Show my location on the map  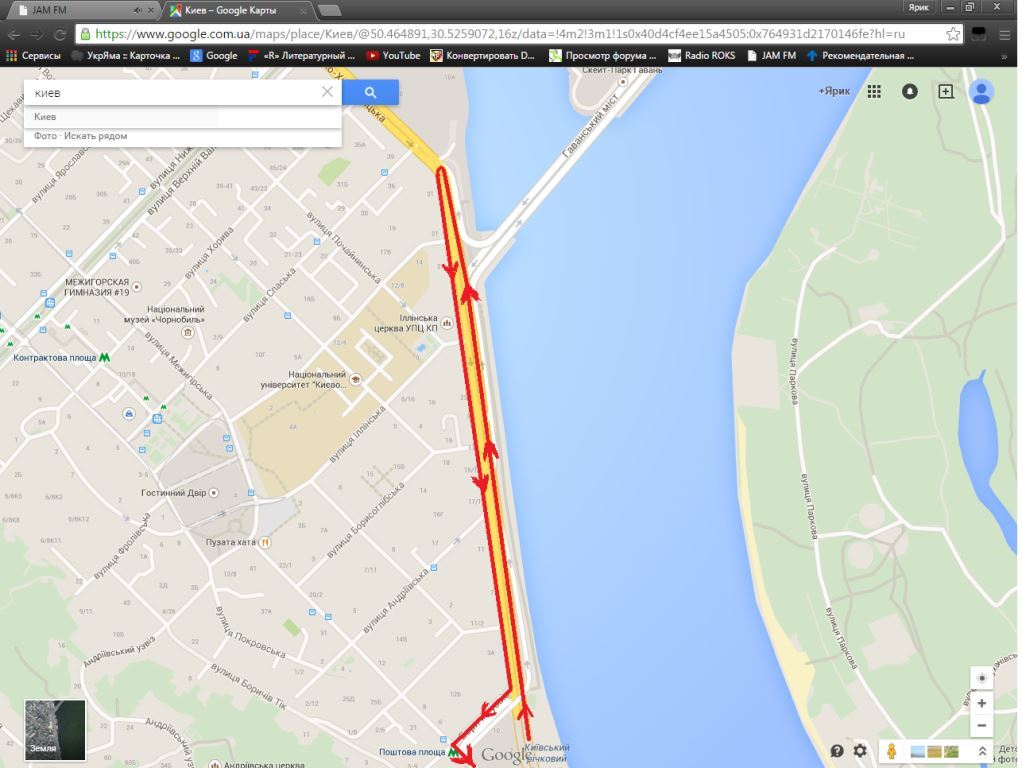click(982, 678)
